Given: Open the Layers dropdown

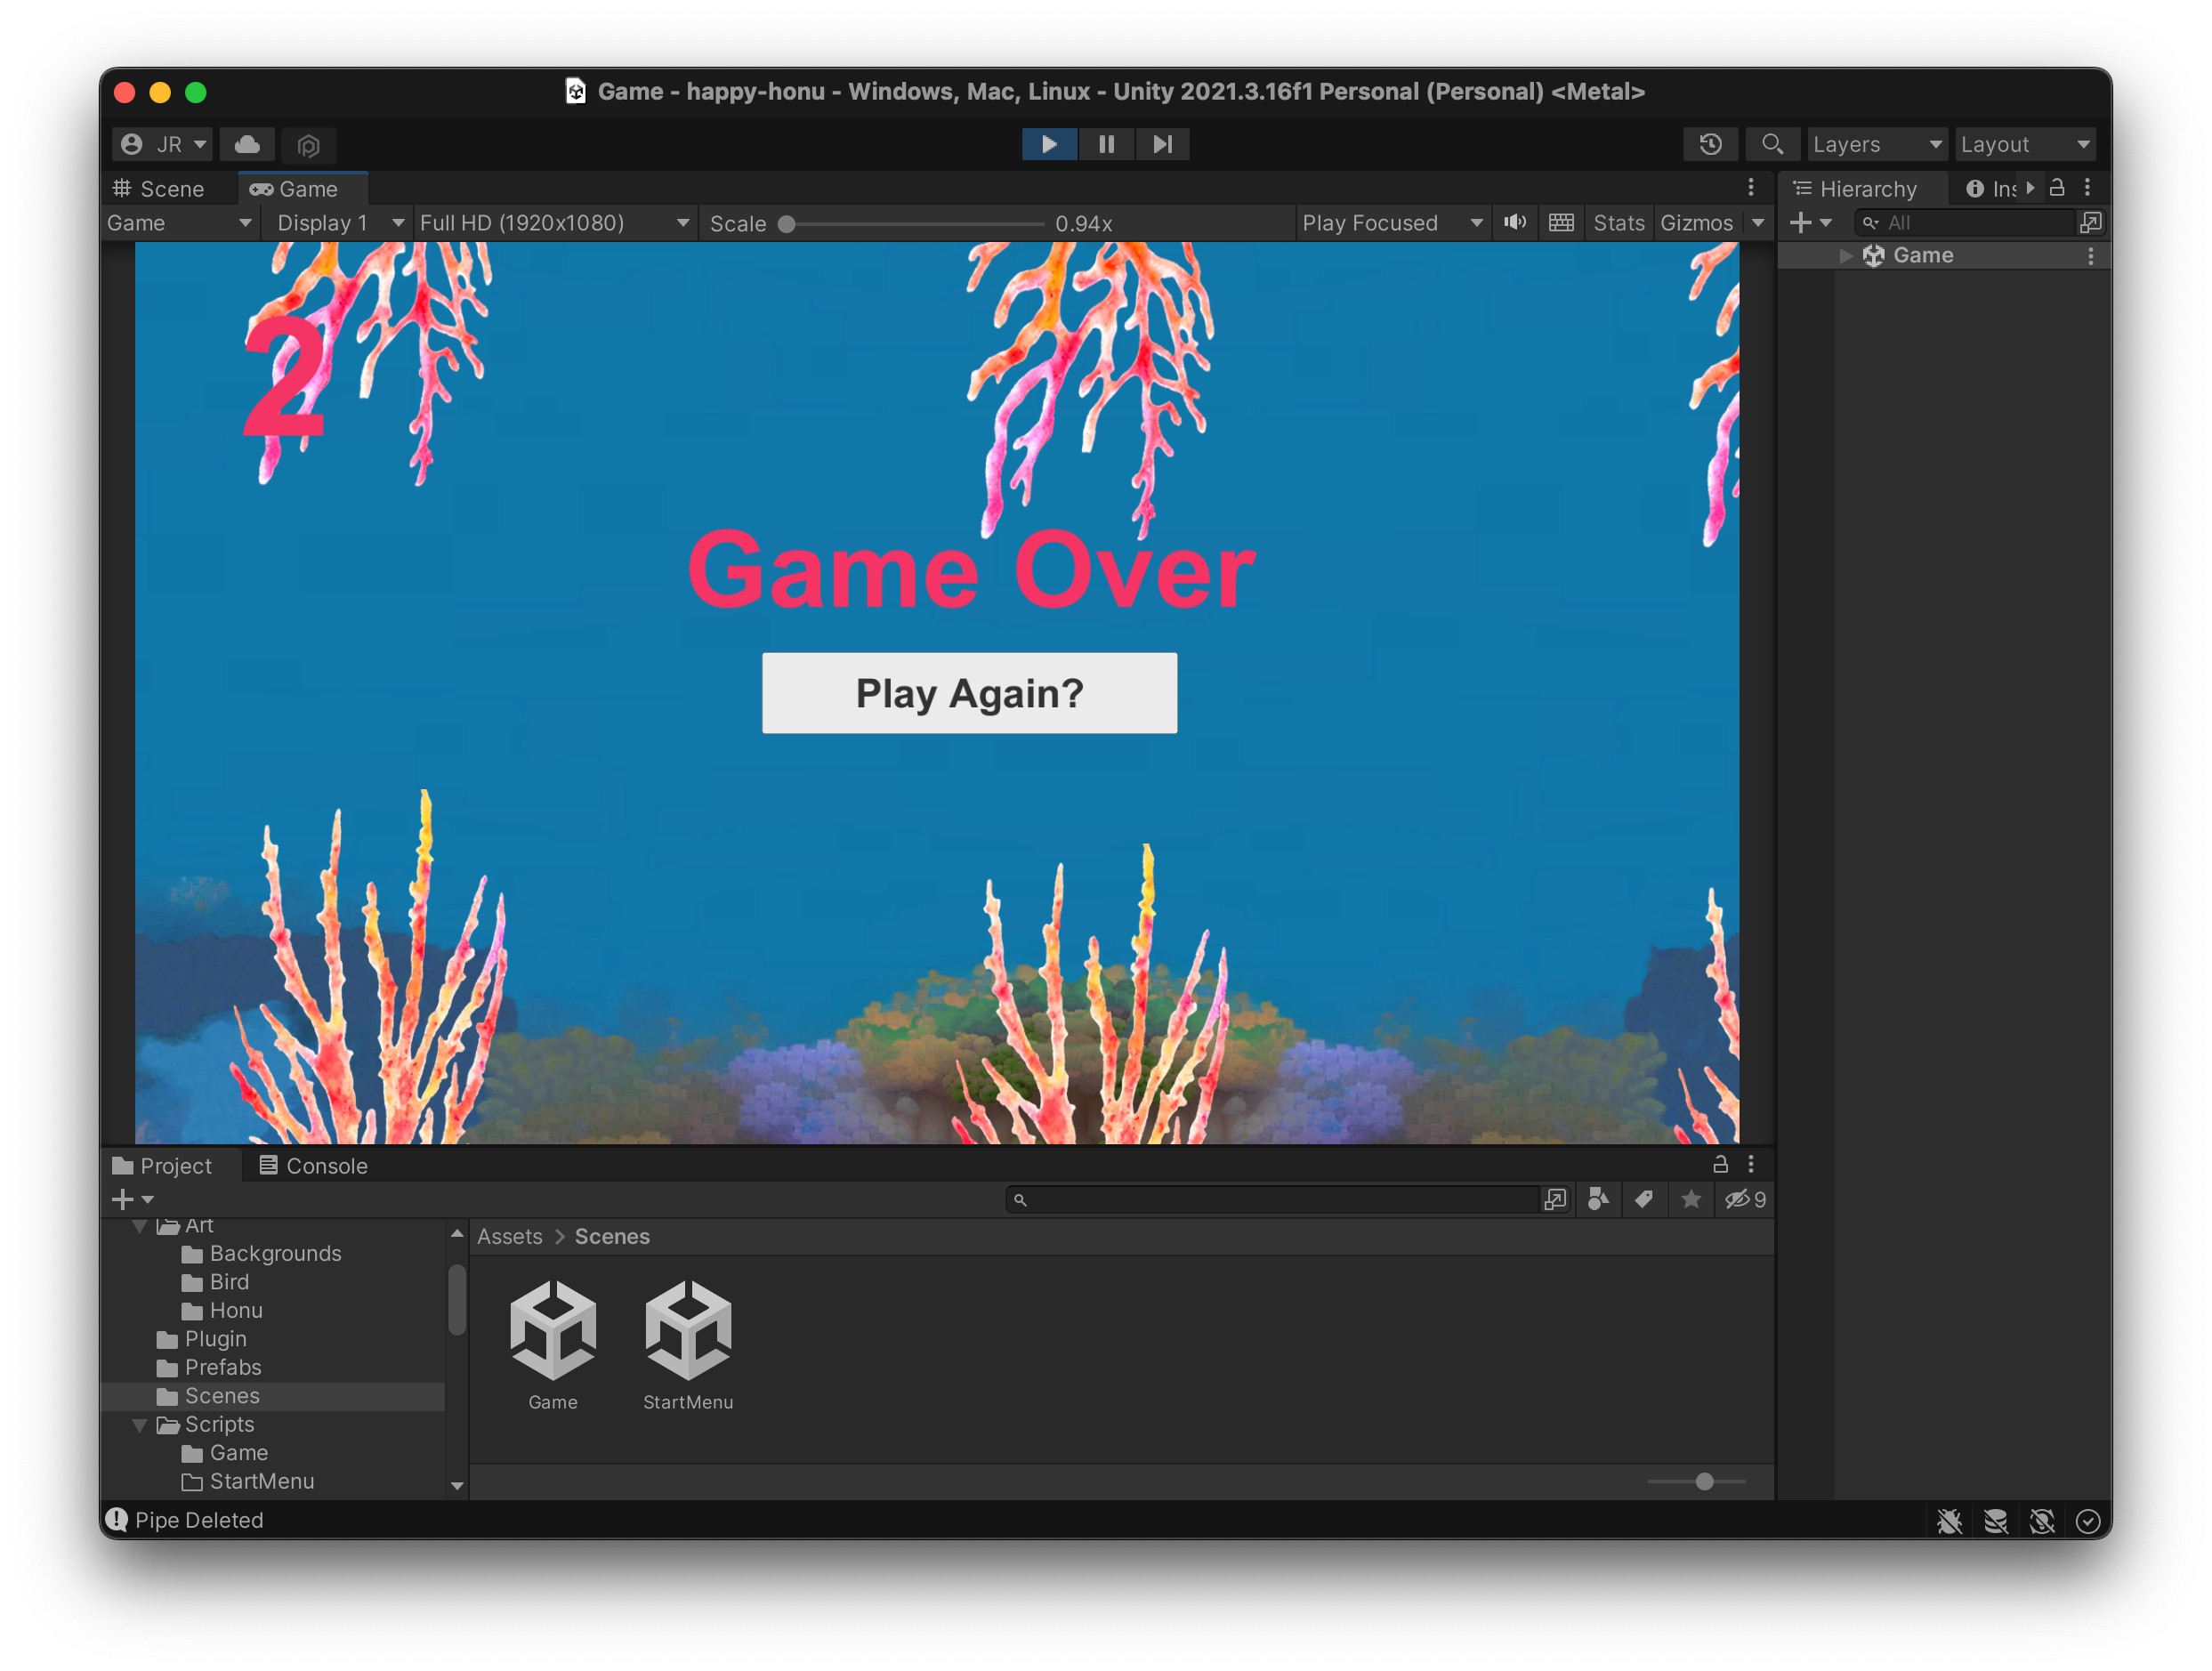Looking at the screenshot, I should click(x=1876, y=144).
